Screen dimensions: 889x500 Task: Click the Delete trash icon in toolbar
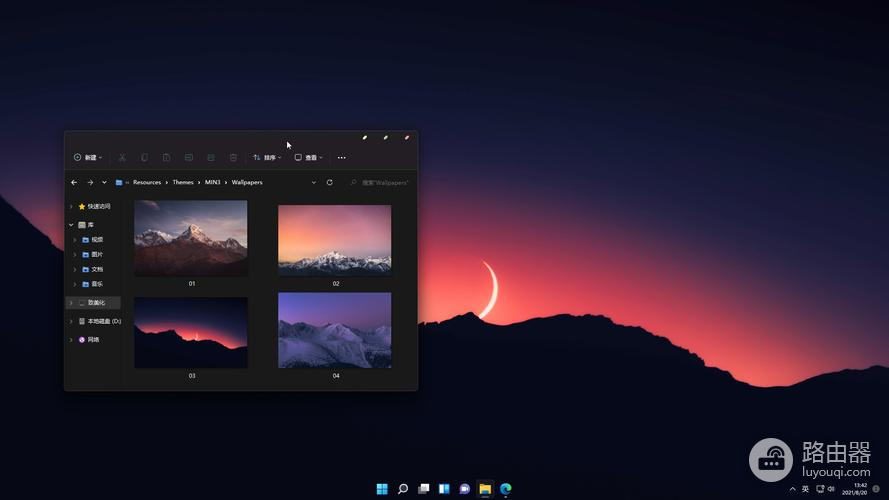(233, 157)
